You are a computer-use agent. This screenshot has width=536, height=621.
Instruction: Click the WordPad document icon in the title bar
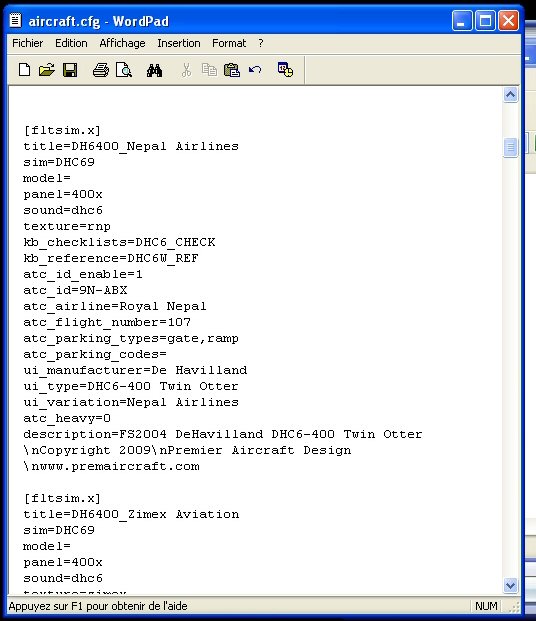click(x=15, y=20)
